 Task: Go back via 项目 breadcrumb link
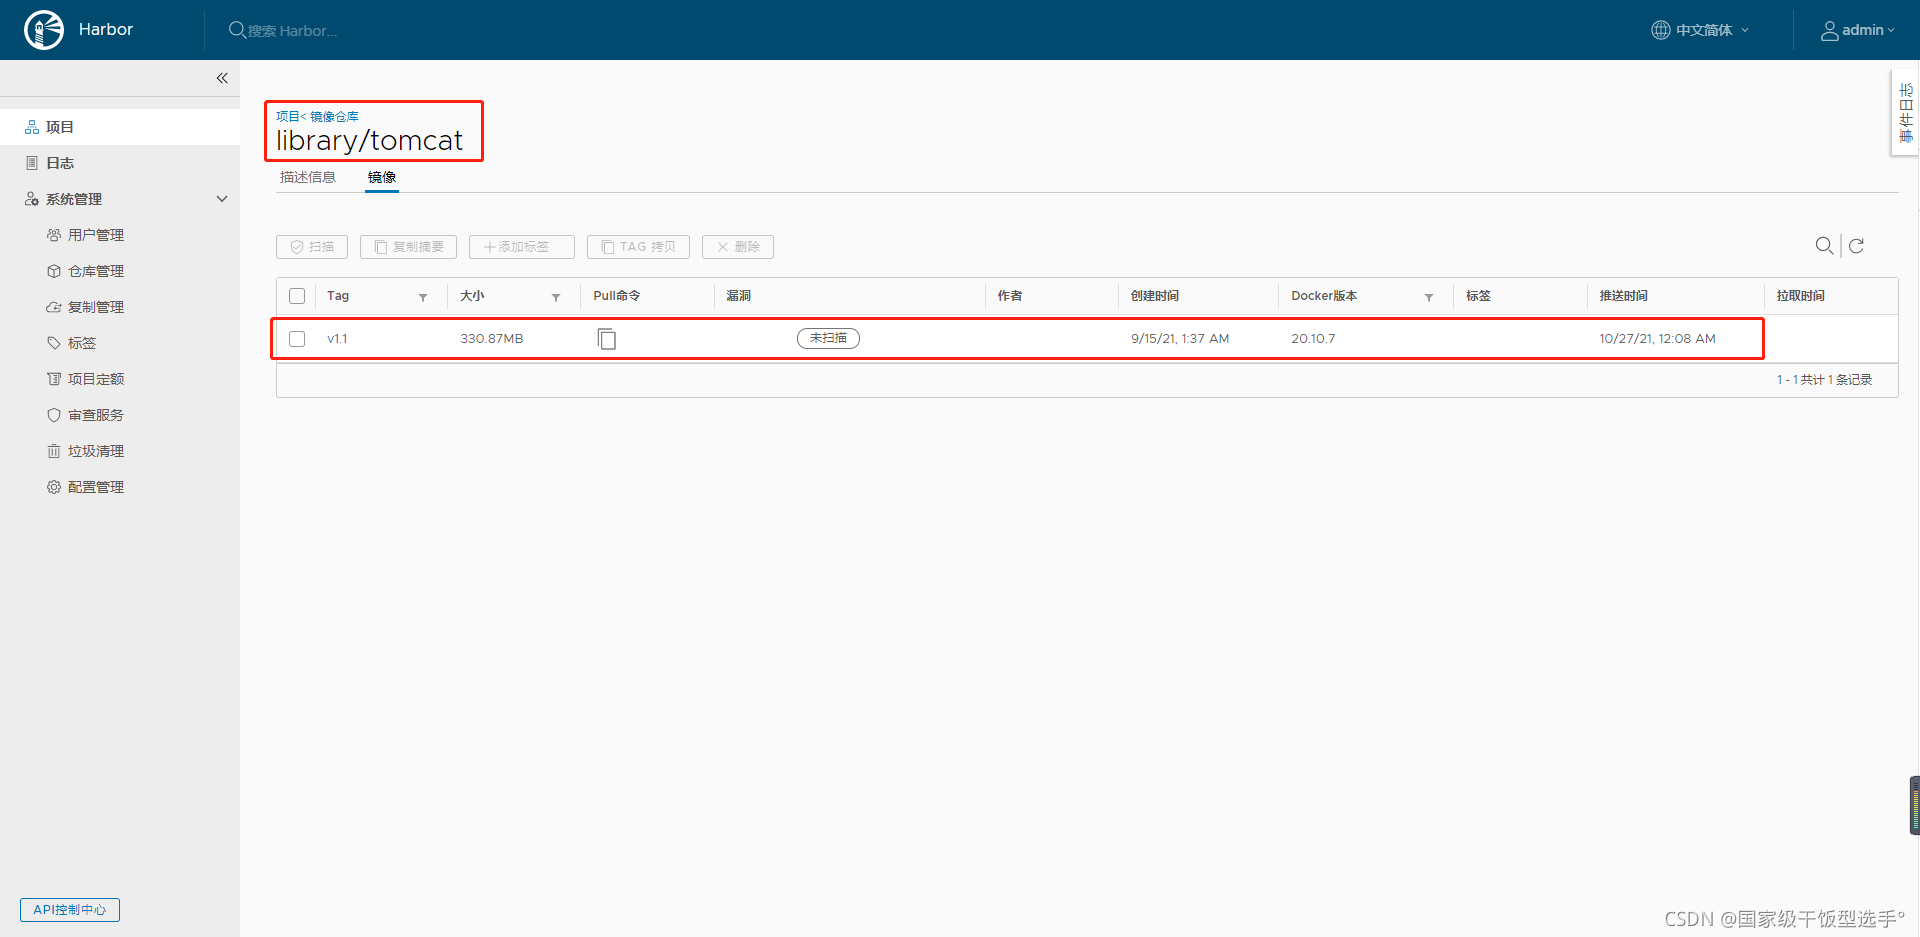(287, 117)
